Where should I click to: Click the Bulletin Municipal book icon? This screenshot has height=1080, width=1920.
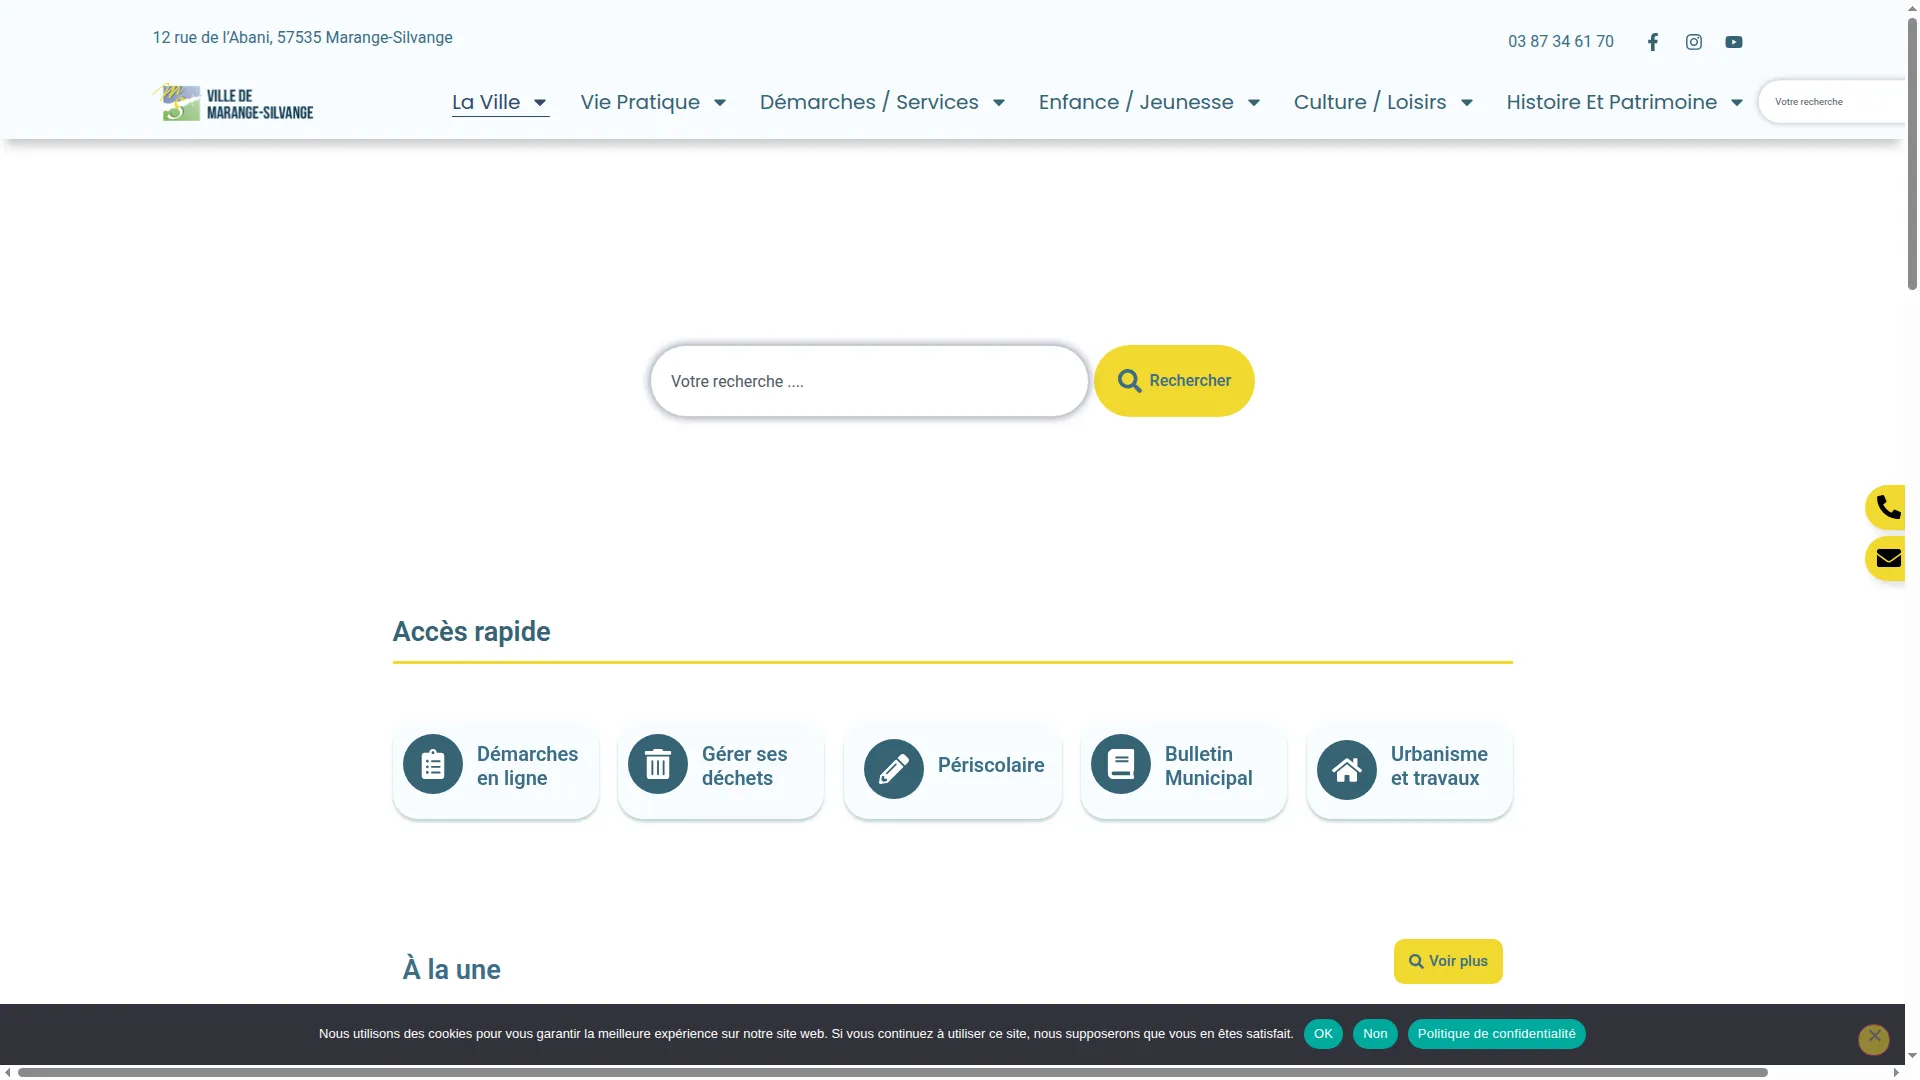pyautogui.click(x=1121, y=765)
